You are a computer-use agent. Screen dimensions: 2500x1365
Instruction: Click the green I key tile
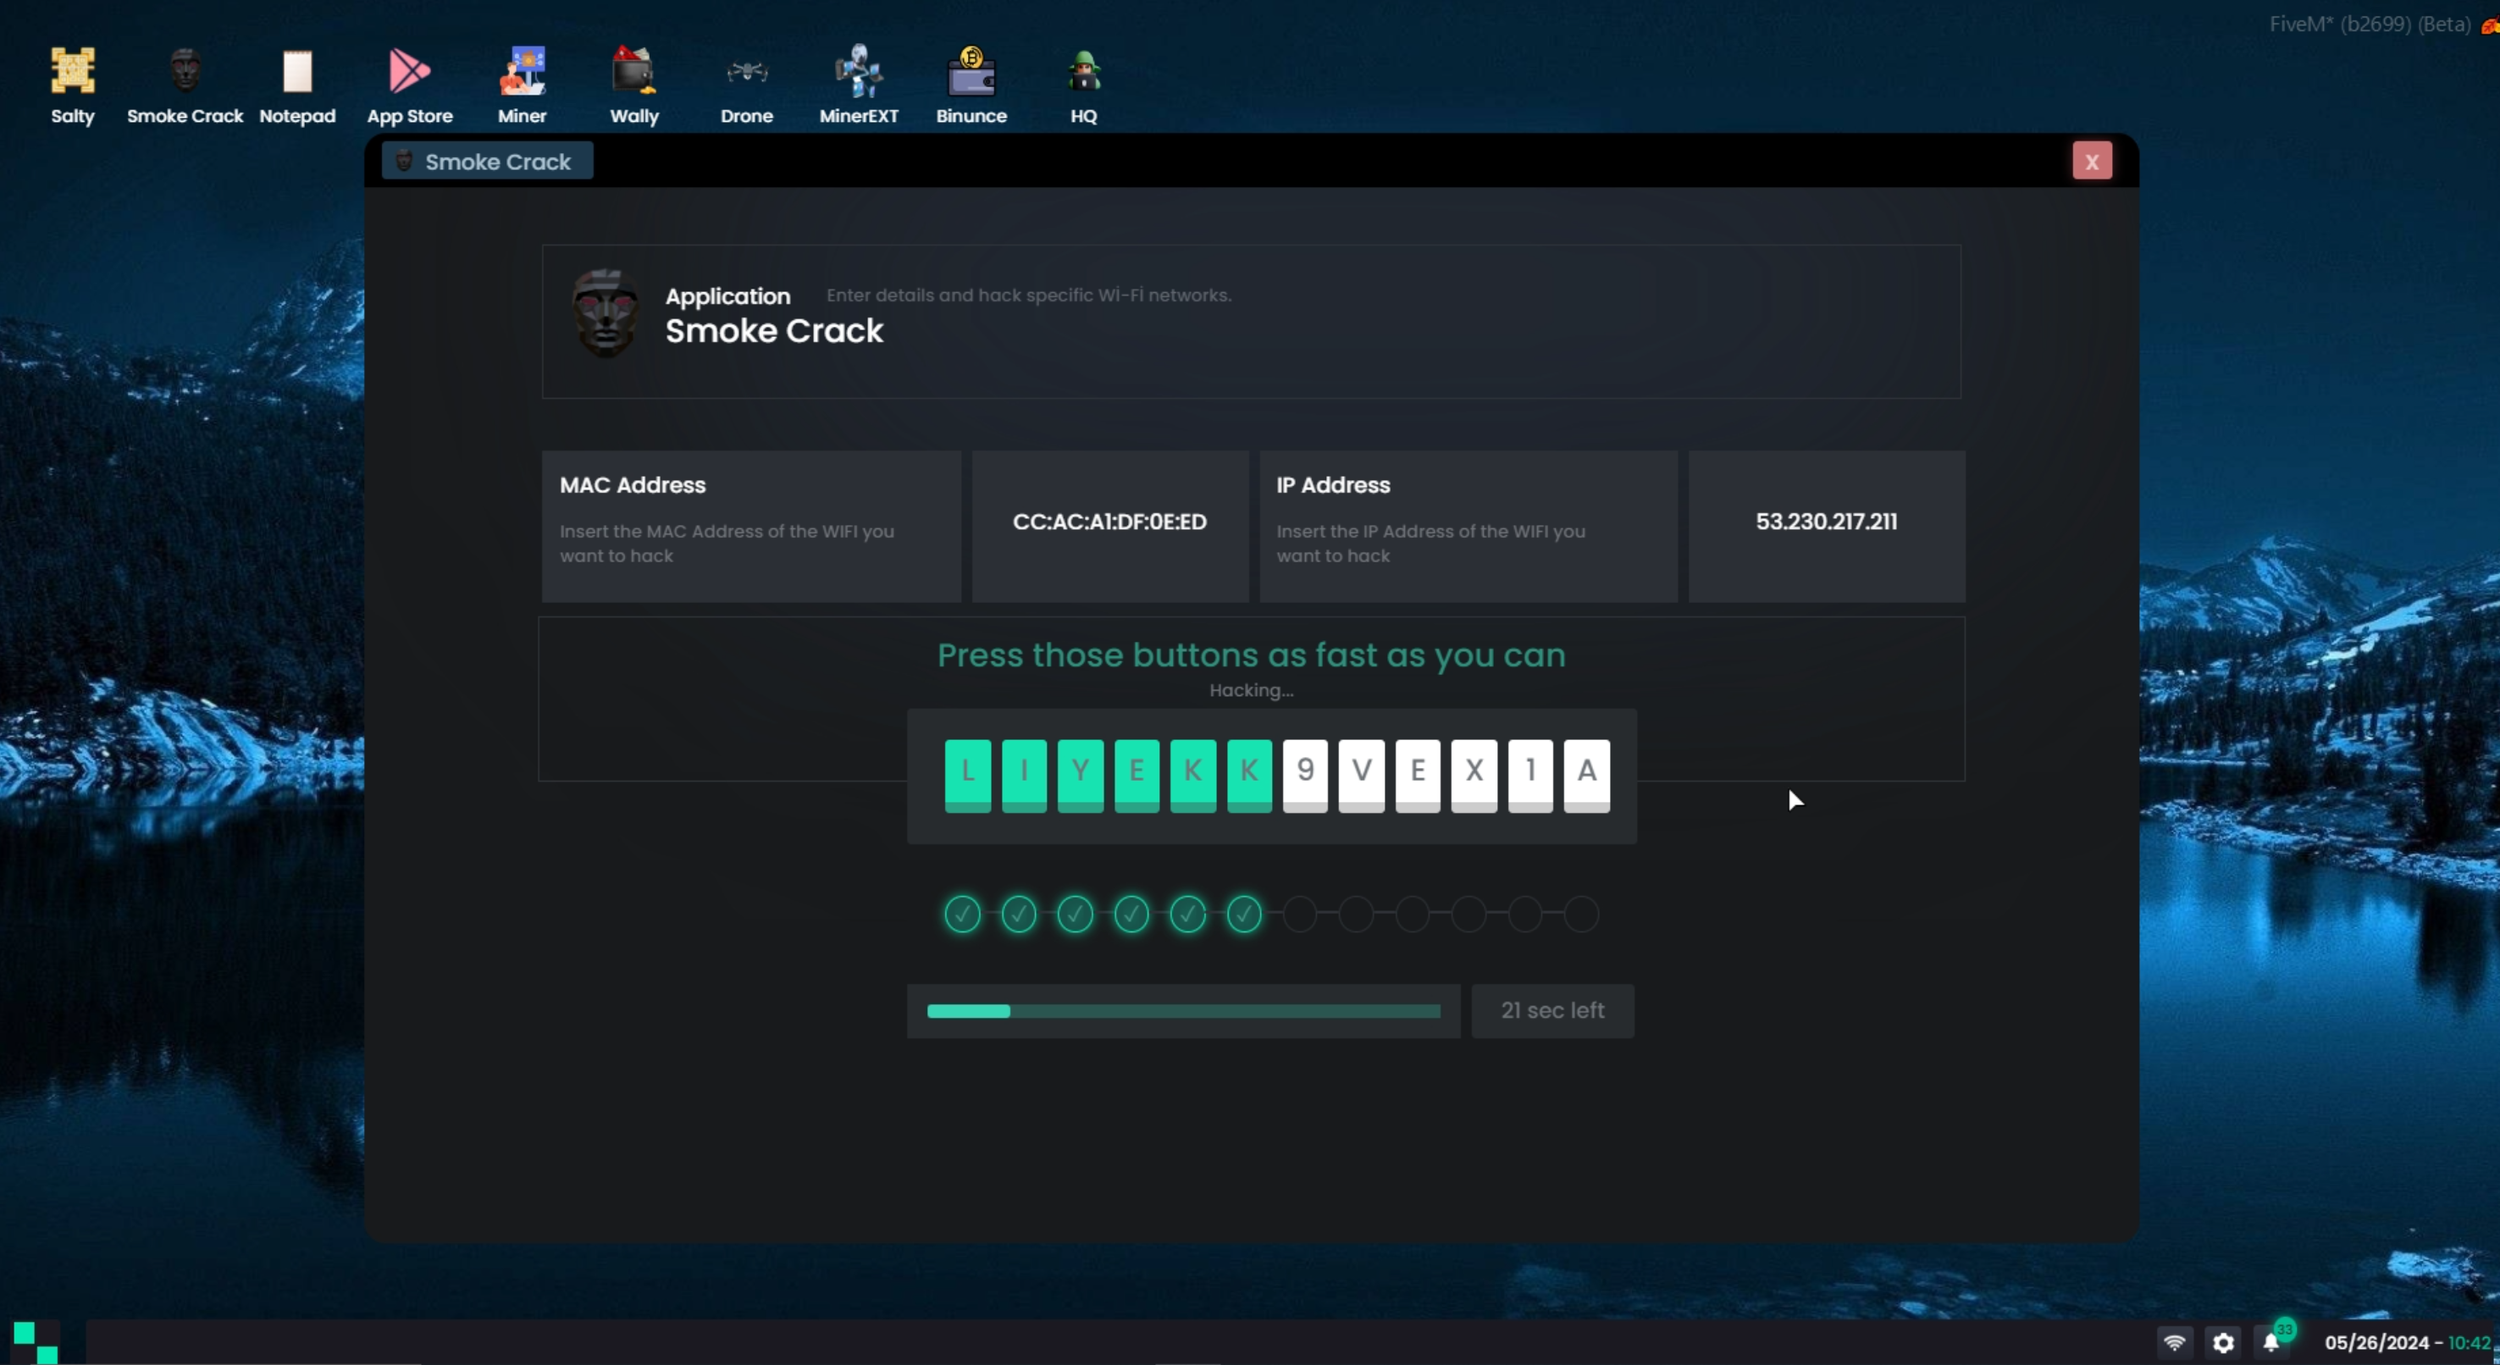[1024, 775]
